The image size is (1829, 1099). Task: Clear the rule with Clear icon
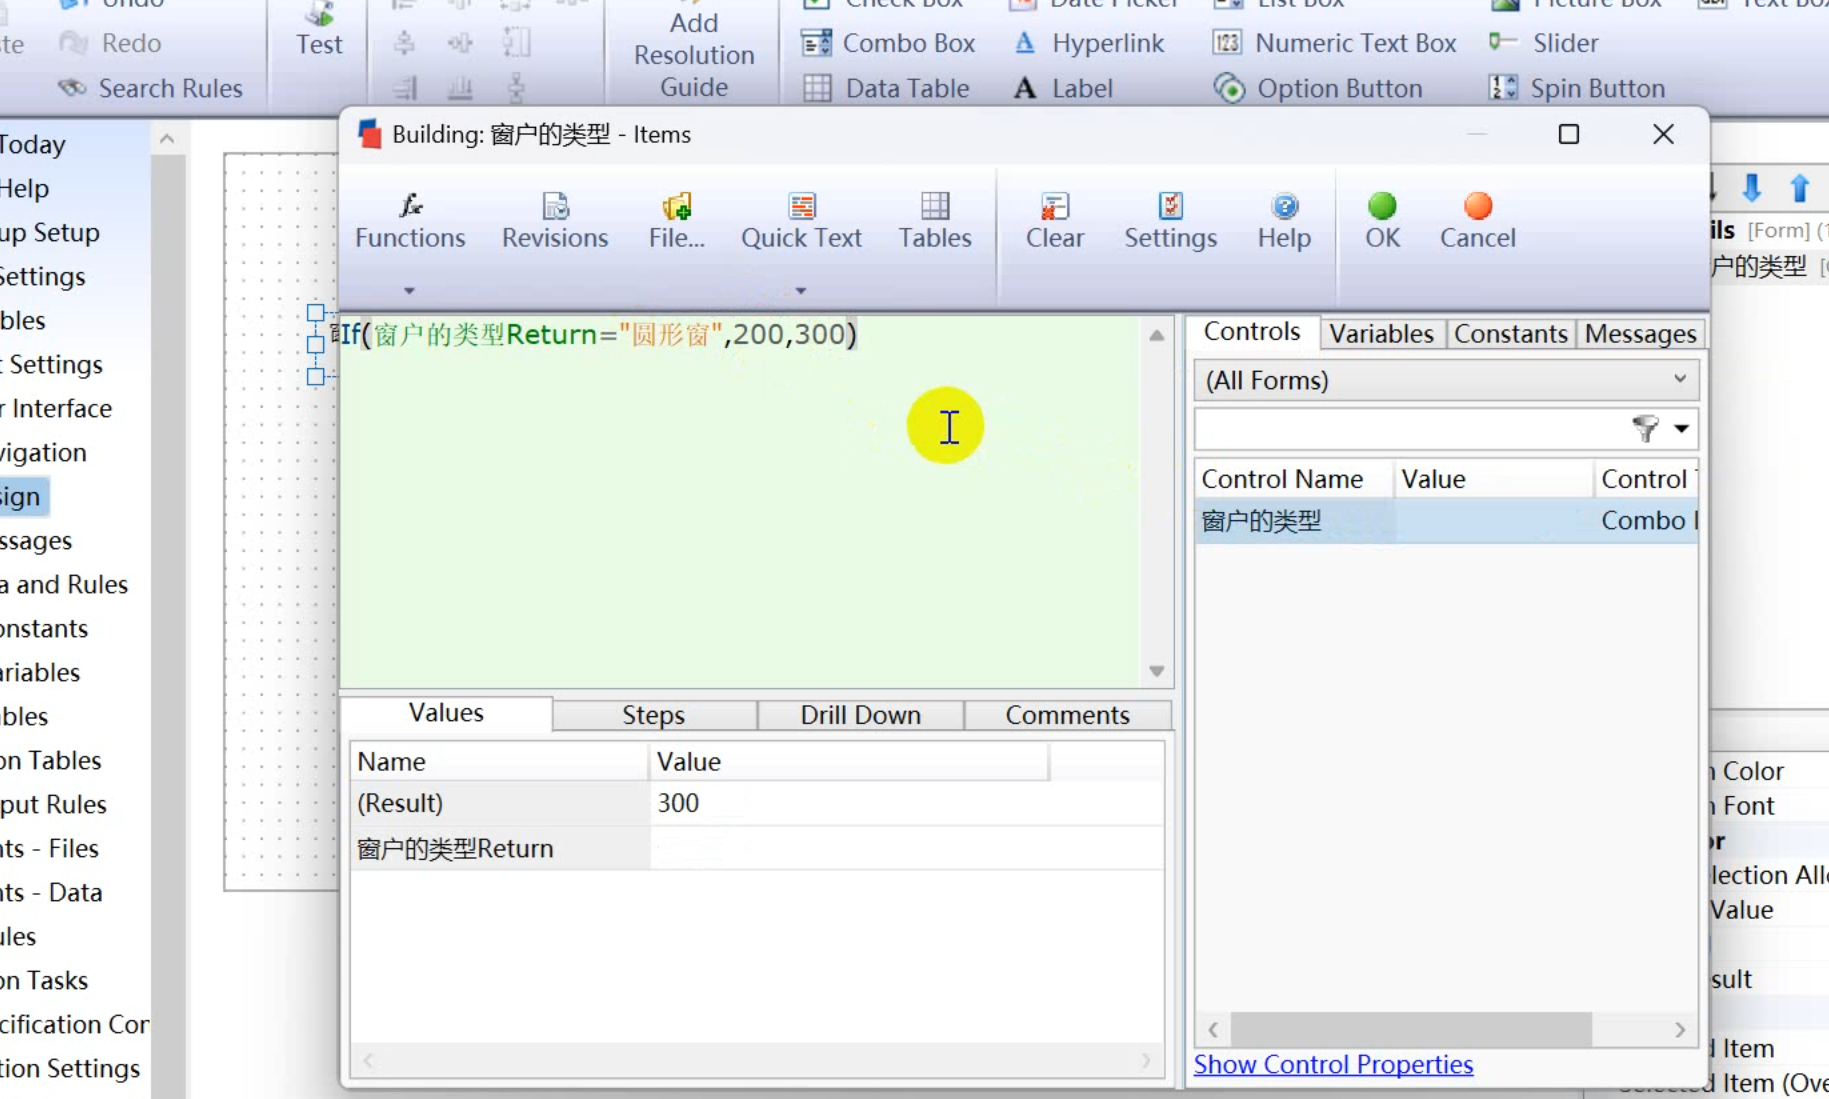(1054, 220)
